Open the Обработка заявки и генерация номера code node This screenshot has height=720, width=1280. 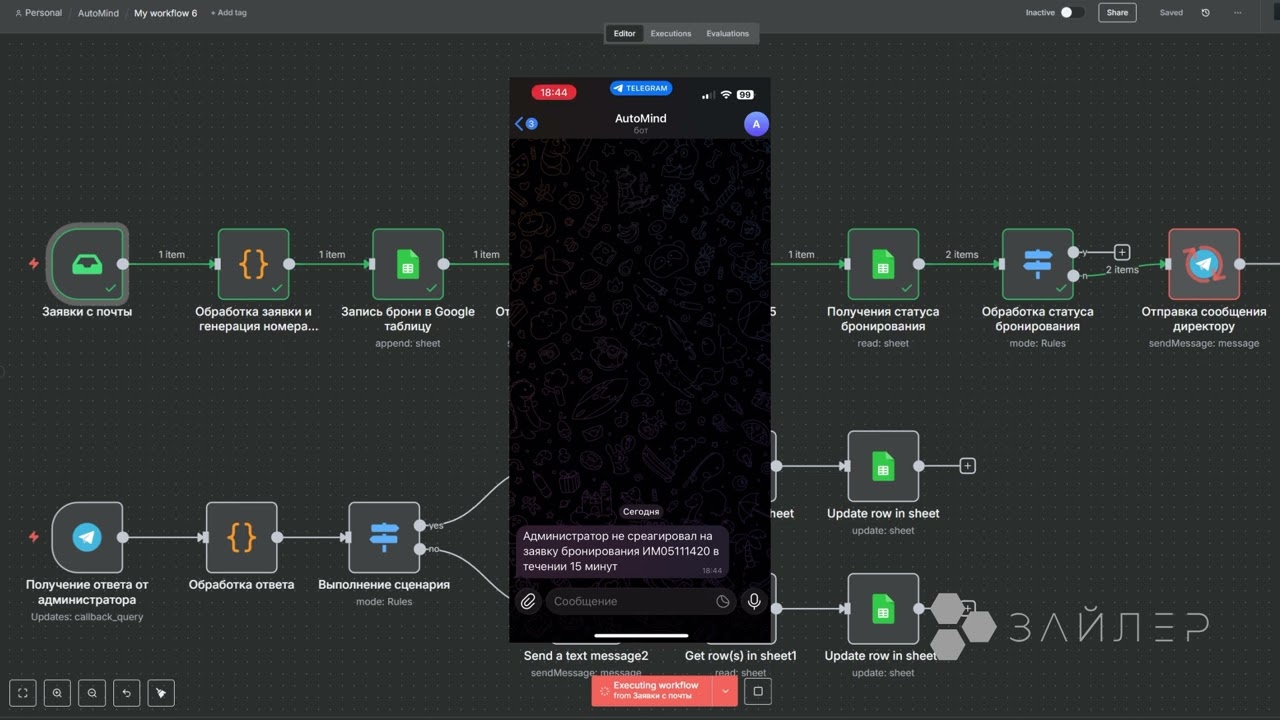pos(254,264)
